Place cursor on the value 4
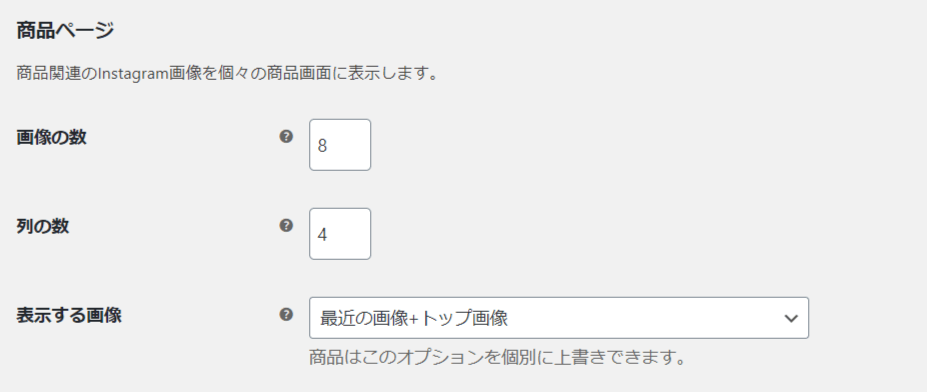The image size is (927, 392). 322,235
